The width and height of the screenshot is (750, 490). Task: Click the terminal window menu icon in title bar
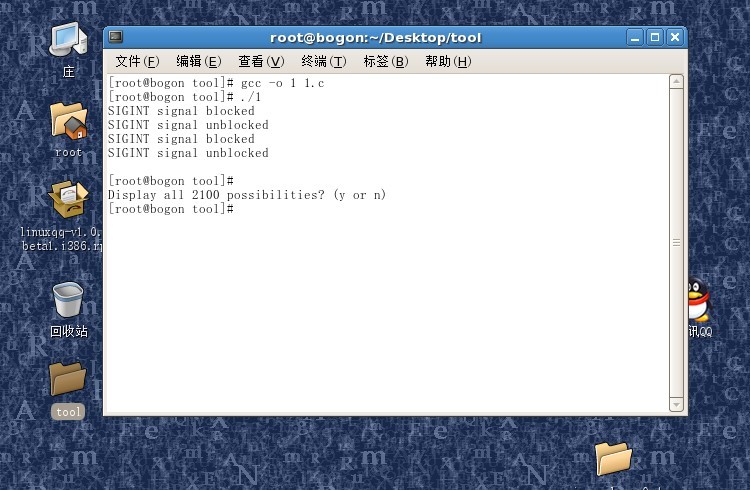coord(116,37)
